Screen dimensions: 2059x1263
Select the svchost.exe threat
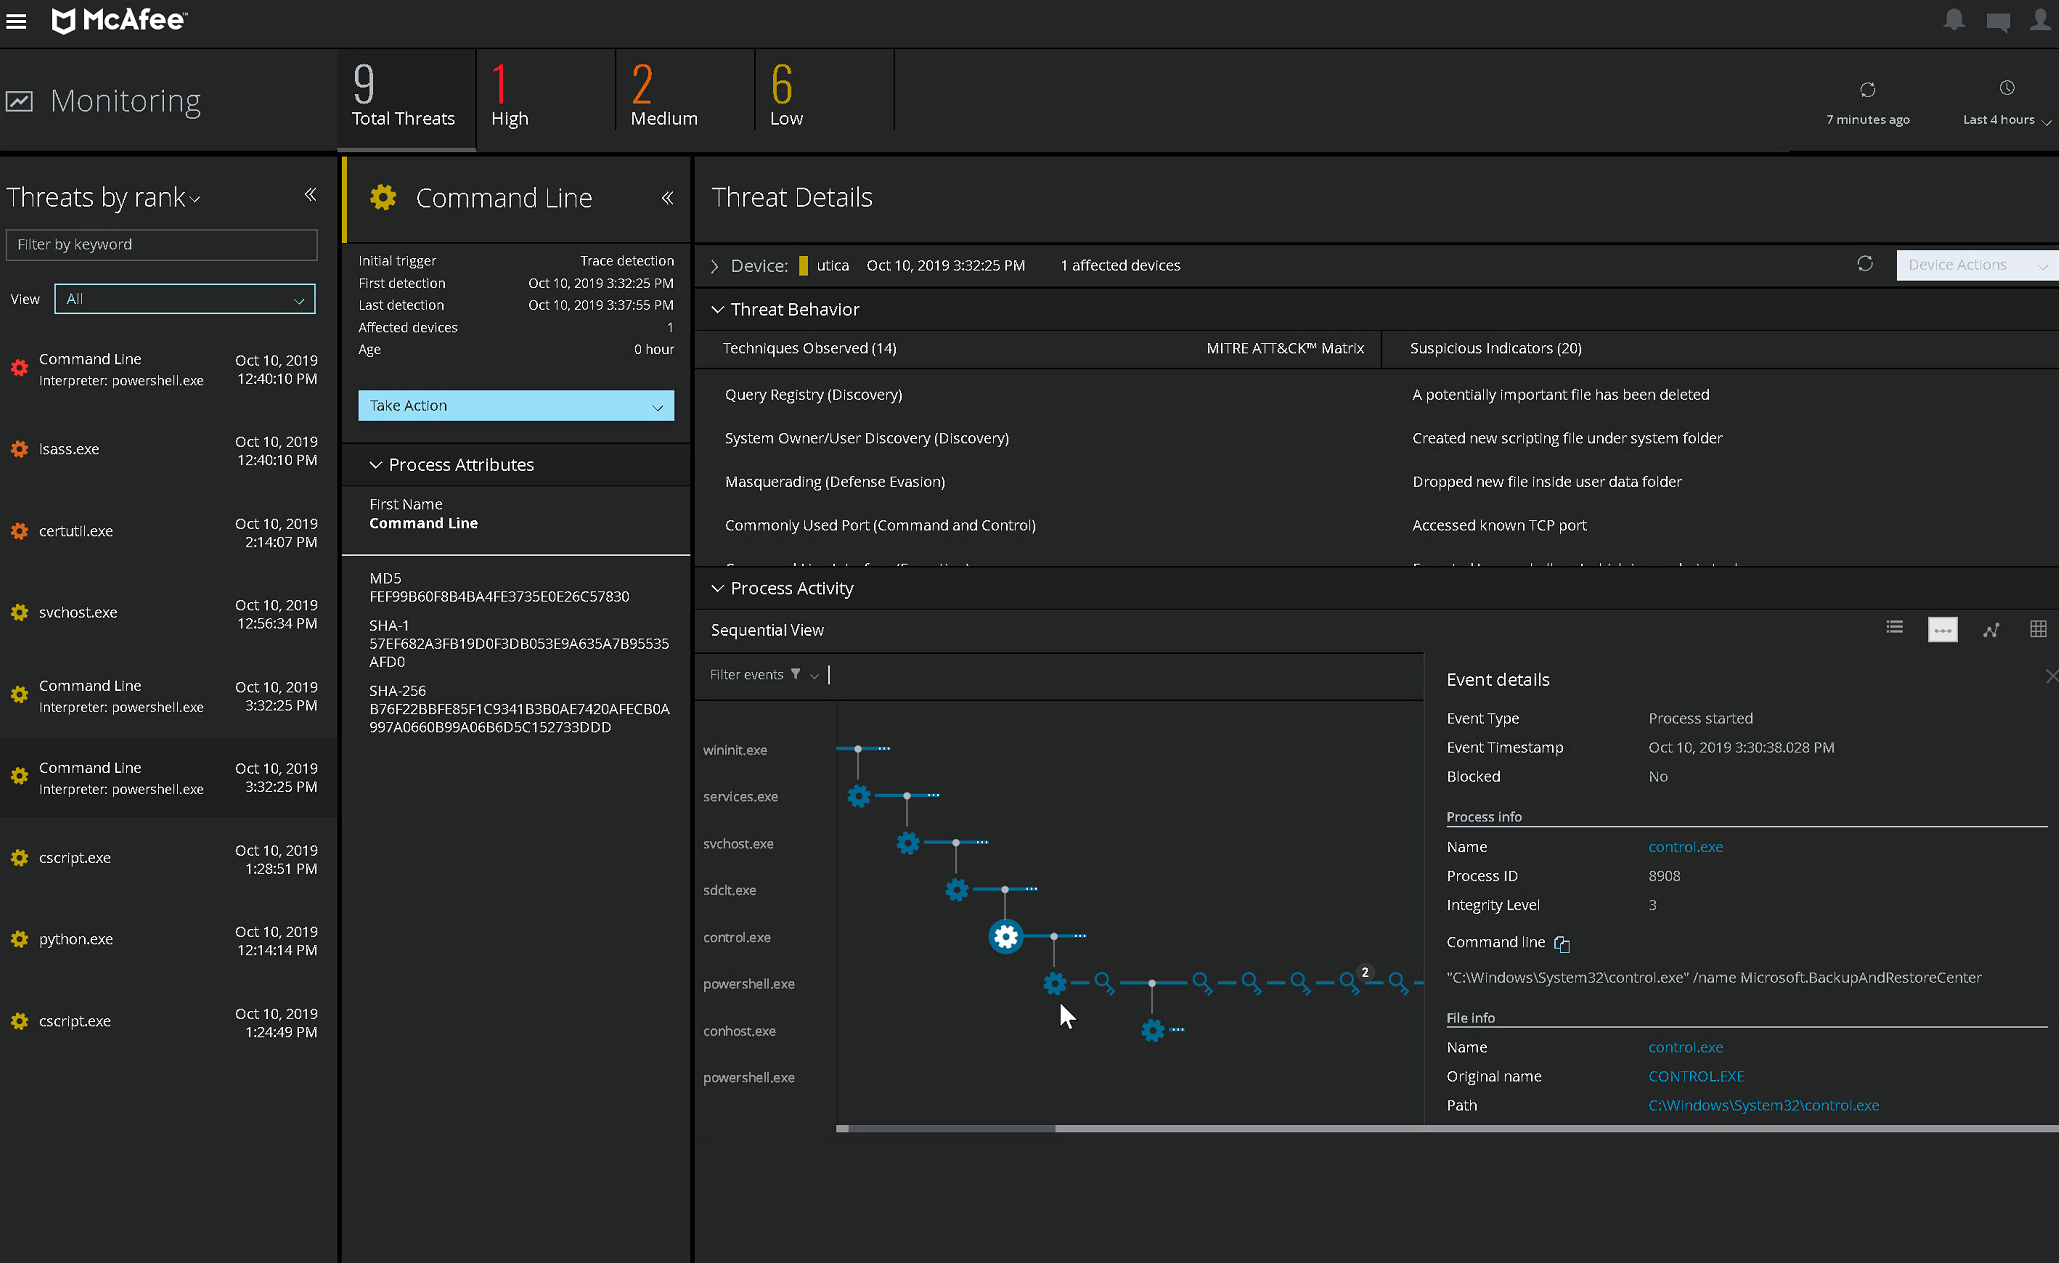point(168,613)
